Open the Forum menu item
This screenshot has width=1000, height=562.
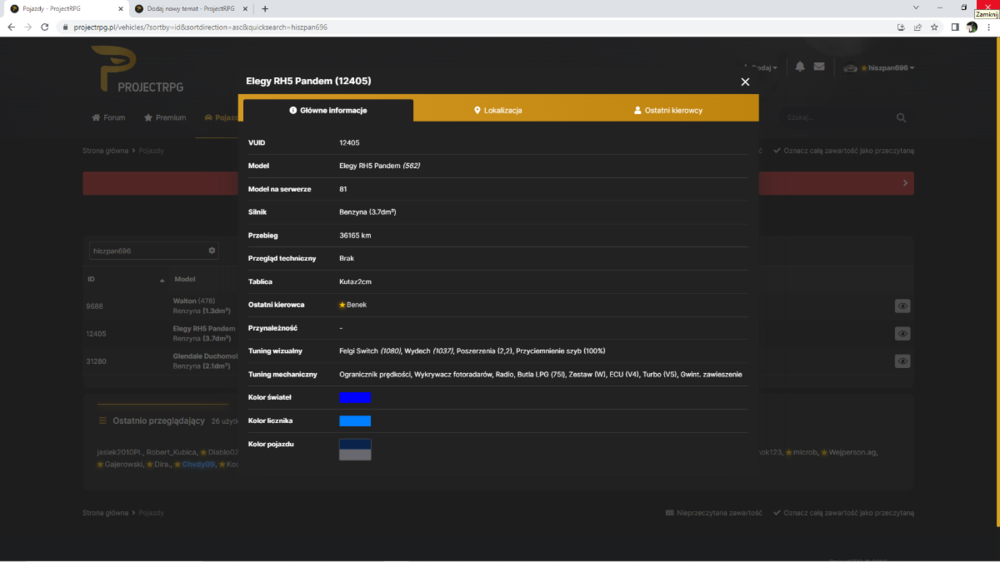pos(109,117)
